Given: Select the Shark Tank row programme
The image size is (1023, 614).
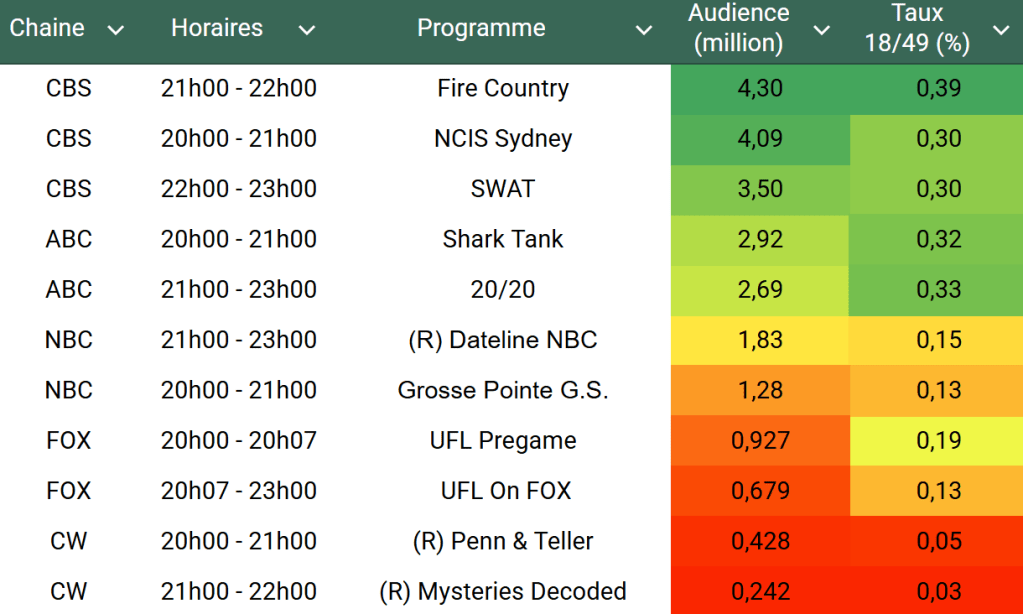Looking at the screenshot, I should tap(503, 239).
